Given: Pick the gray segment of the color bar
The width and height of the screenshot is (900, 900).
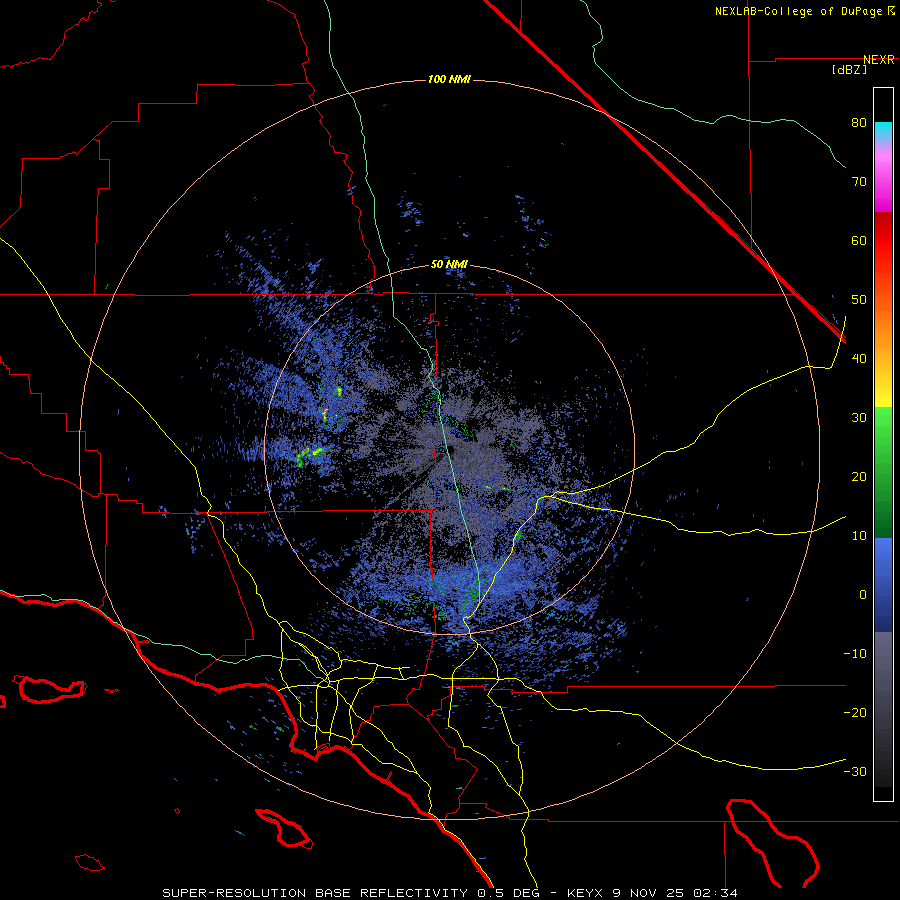Looking at the screenshot, I should pyautogui.click(x=883, y=709).
